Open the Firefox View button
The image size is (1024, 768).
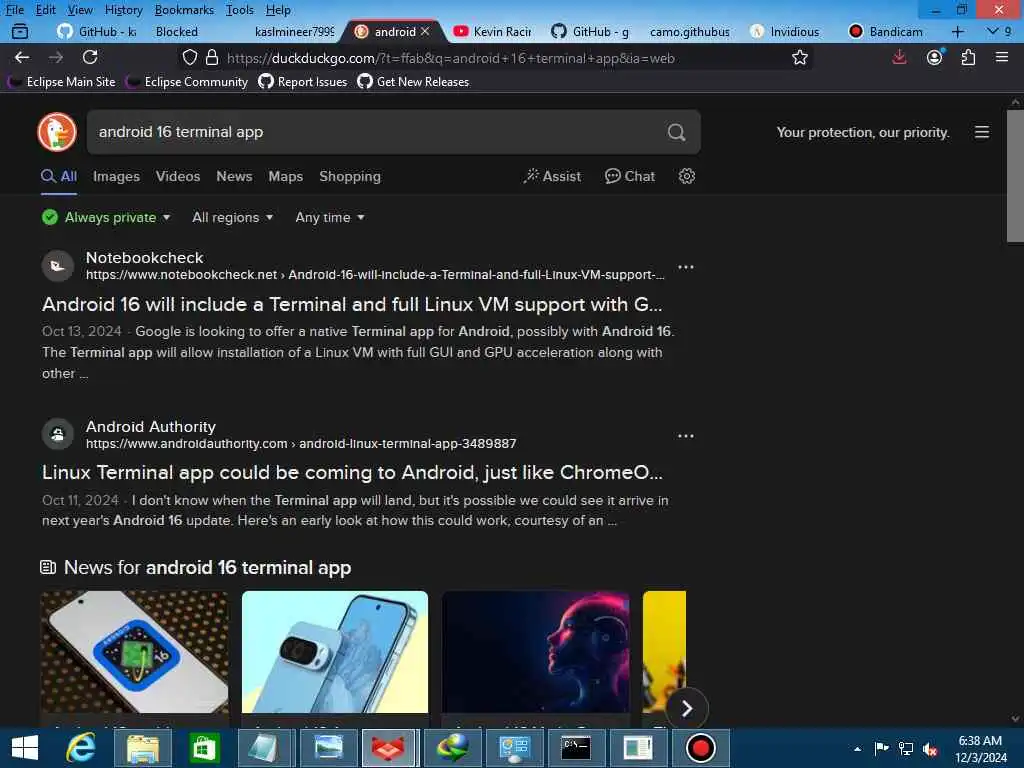[x=20, y=31]
